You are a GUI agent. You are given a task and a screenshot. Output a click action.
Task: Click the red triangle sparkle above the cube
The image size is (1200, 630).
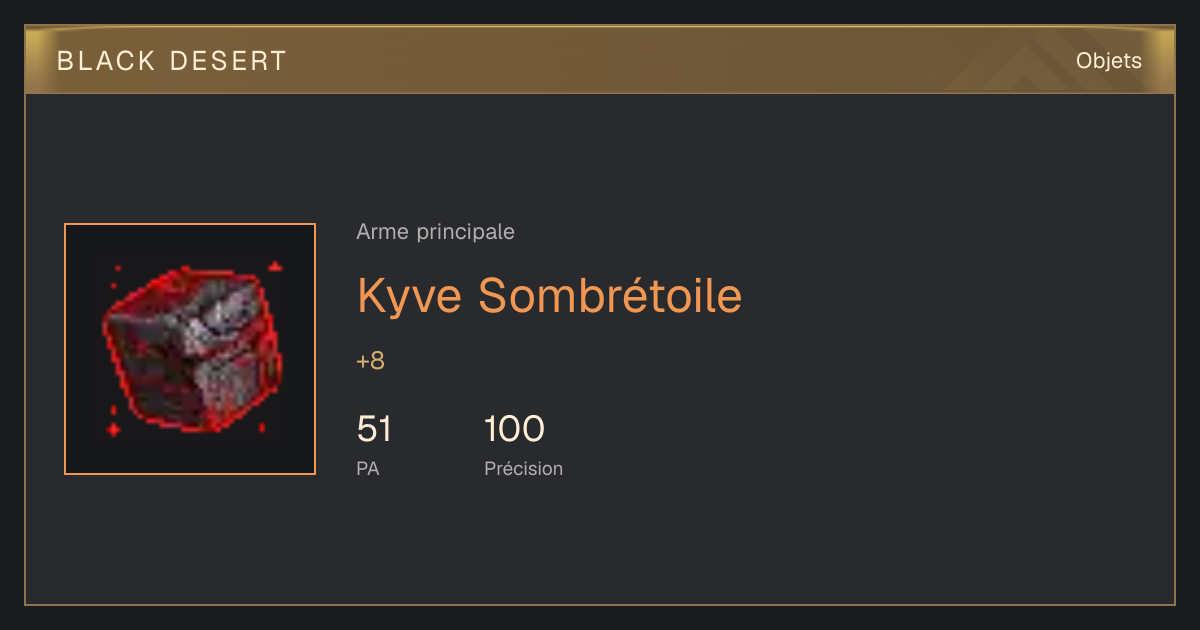click(x=275, y=267)
